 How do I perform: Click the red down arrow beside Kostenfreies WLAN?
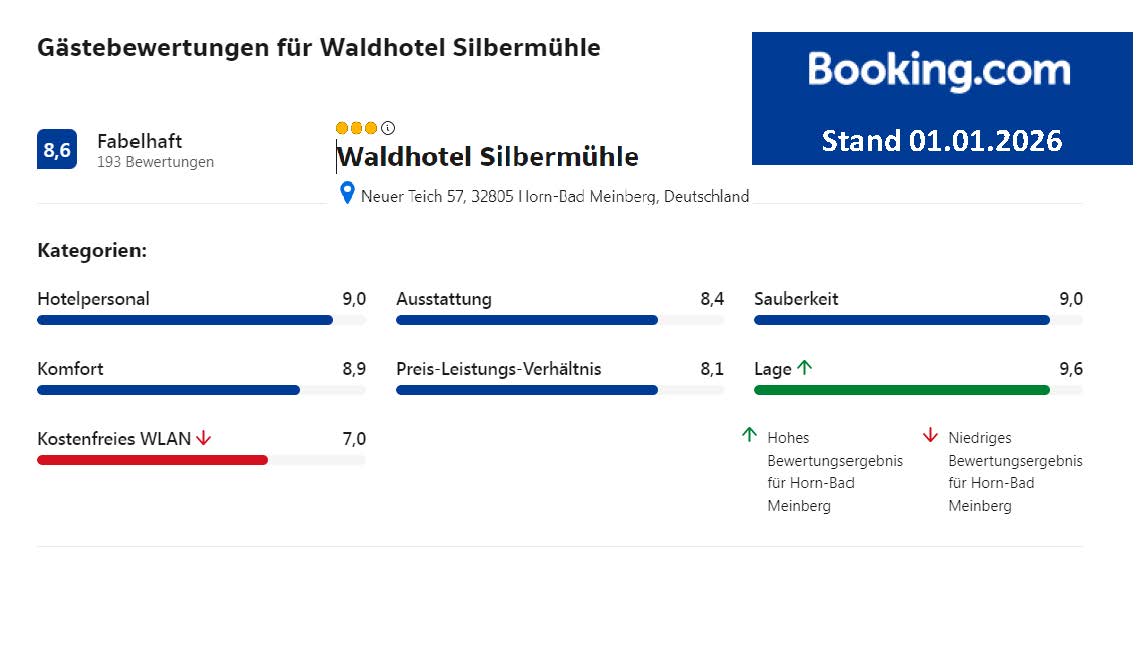pyautogui.click(x=205, y=438)
